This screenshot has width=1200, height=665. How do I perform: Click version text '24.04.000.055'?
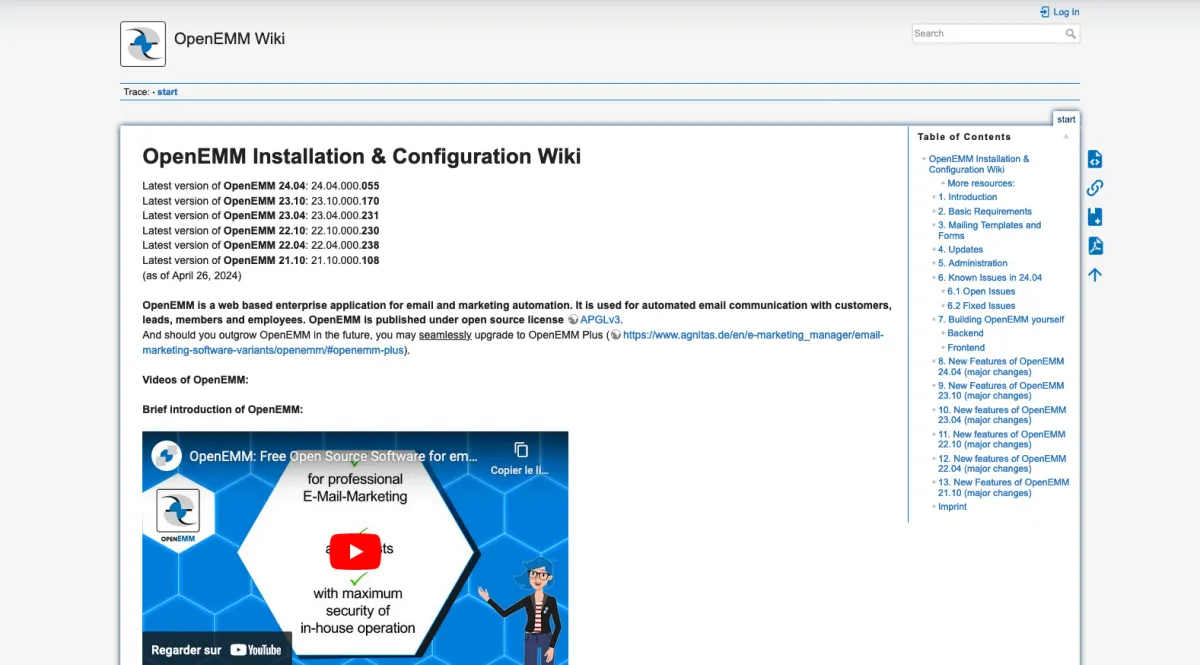(x=345, y=186)
